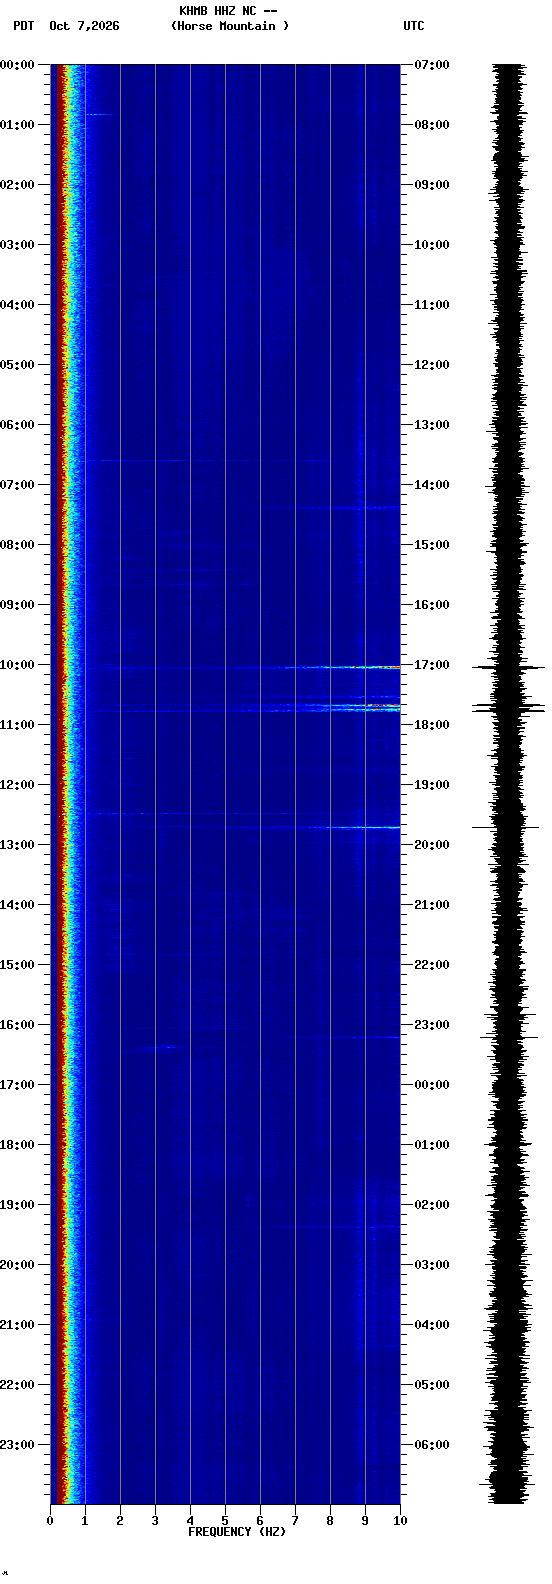This screenshot has width=552, height=1584.
Task: Select the 20:00 PDT time label
Action: click(17, 1265)
